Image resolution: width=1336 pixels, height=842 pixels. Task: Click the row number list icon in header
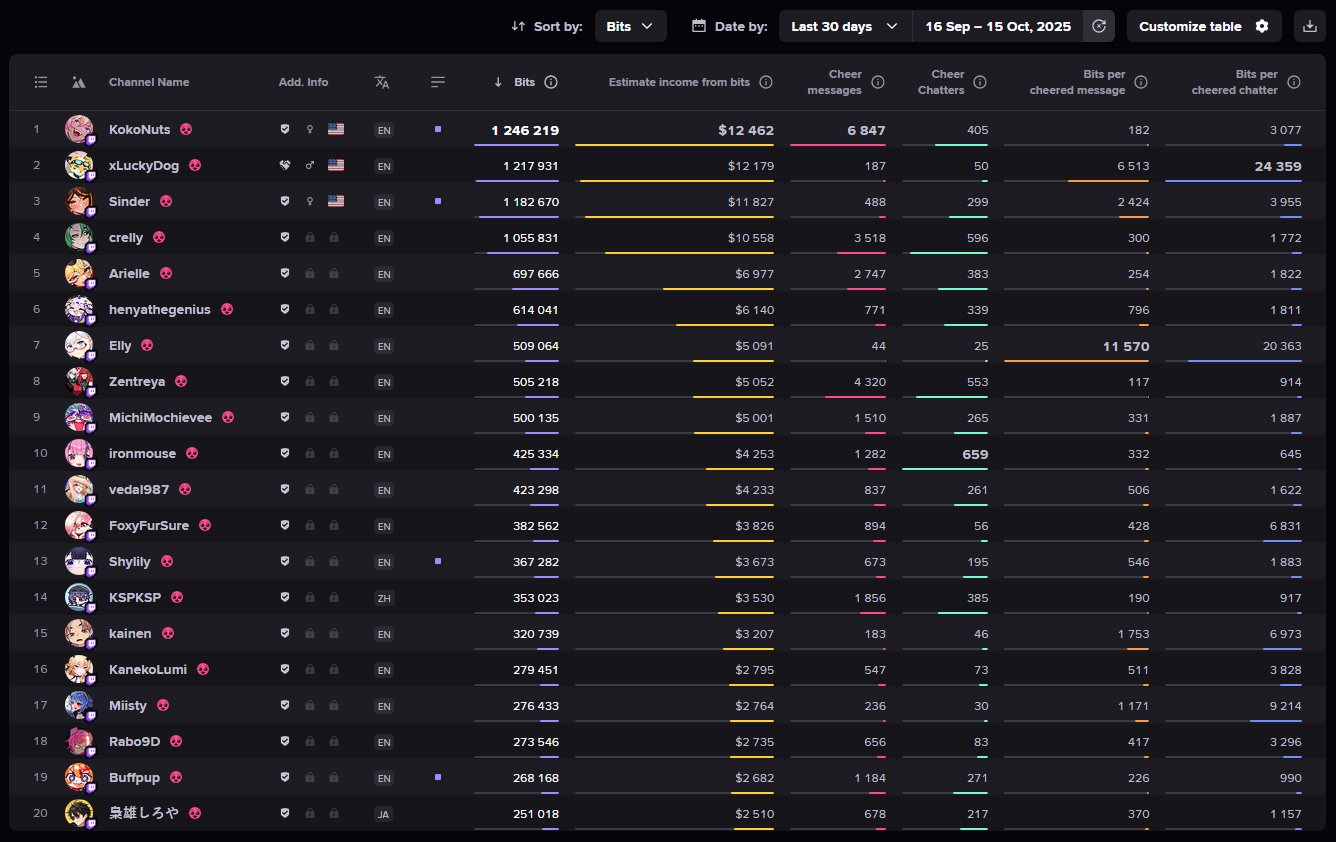41,82
